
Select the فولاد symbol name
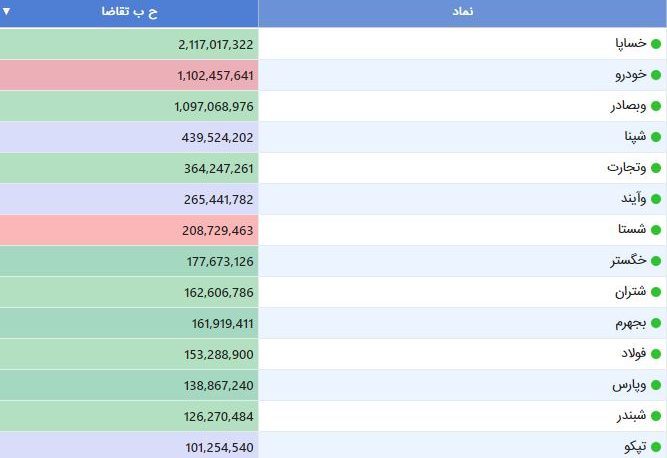(634, 353)
